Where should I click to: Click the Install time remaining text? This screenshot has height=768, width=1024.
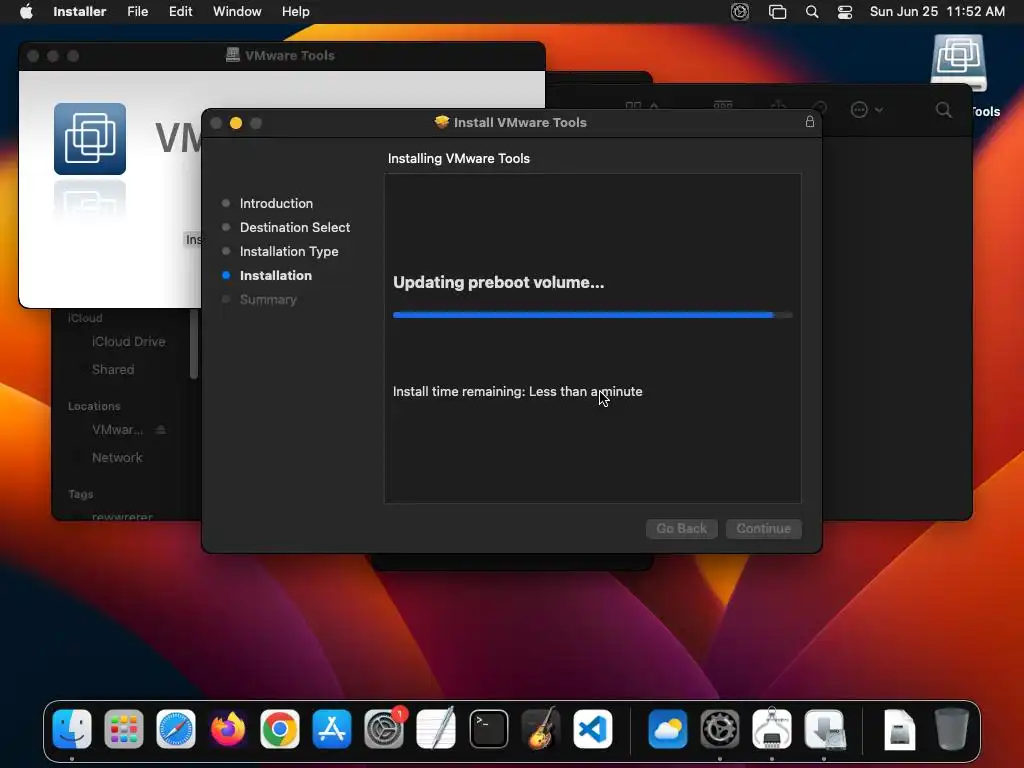517,391
